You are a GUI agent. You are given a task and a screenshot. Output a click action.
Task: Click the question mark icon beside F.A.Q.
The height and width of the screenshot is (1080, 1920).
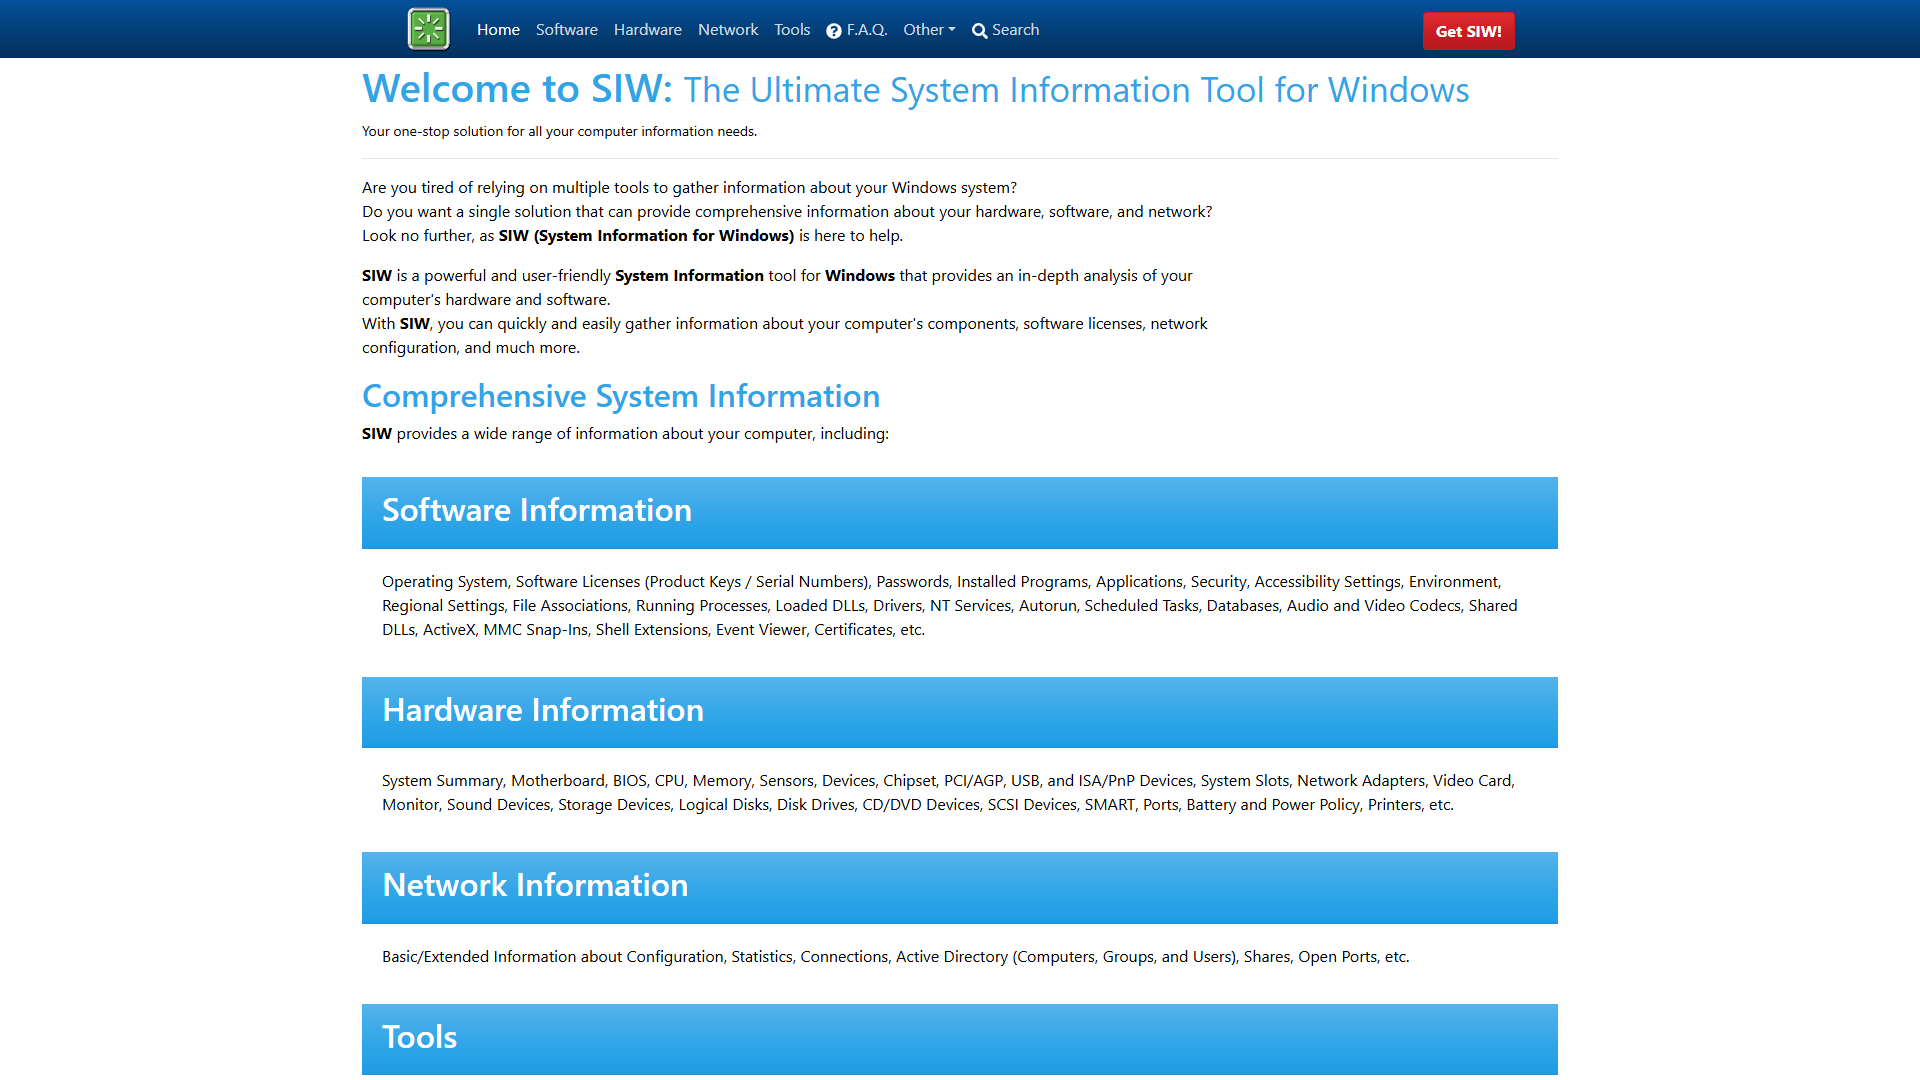click(x=833, y=30)
